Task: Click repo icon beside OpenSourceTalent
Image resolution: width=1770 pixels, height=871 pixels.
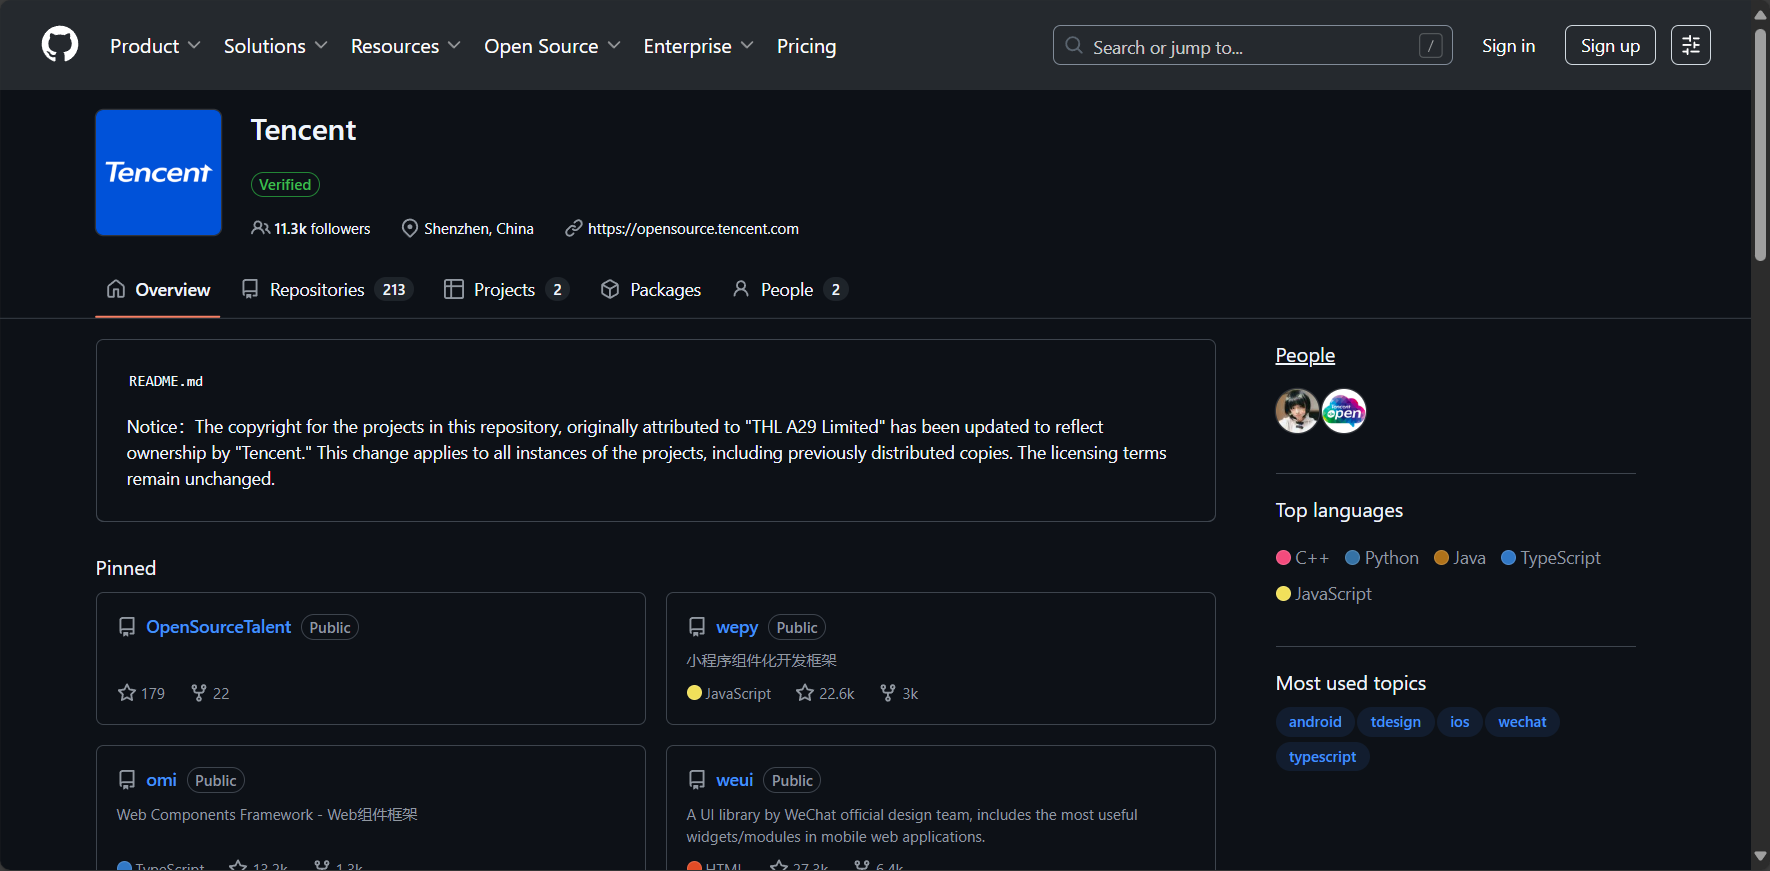Action: tap(127, 627)
